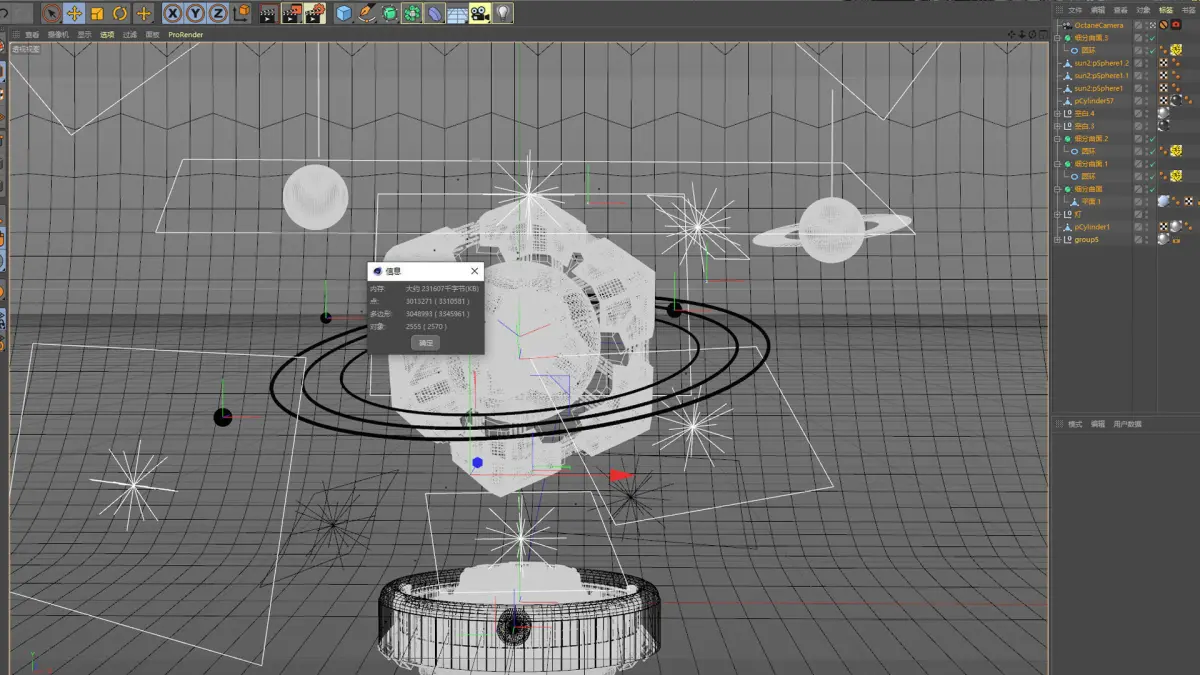Select sun2:pSphere1.2 object
Viewport: 1200px width, 675px height.
pyautogui.click(x=1101, y=63)
